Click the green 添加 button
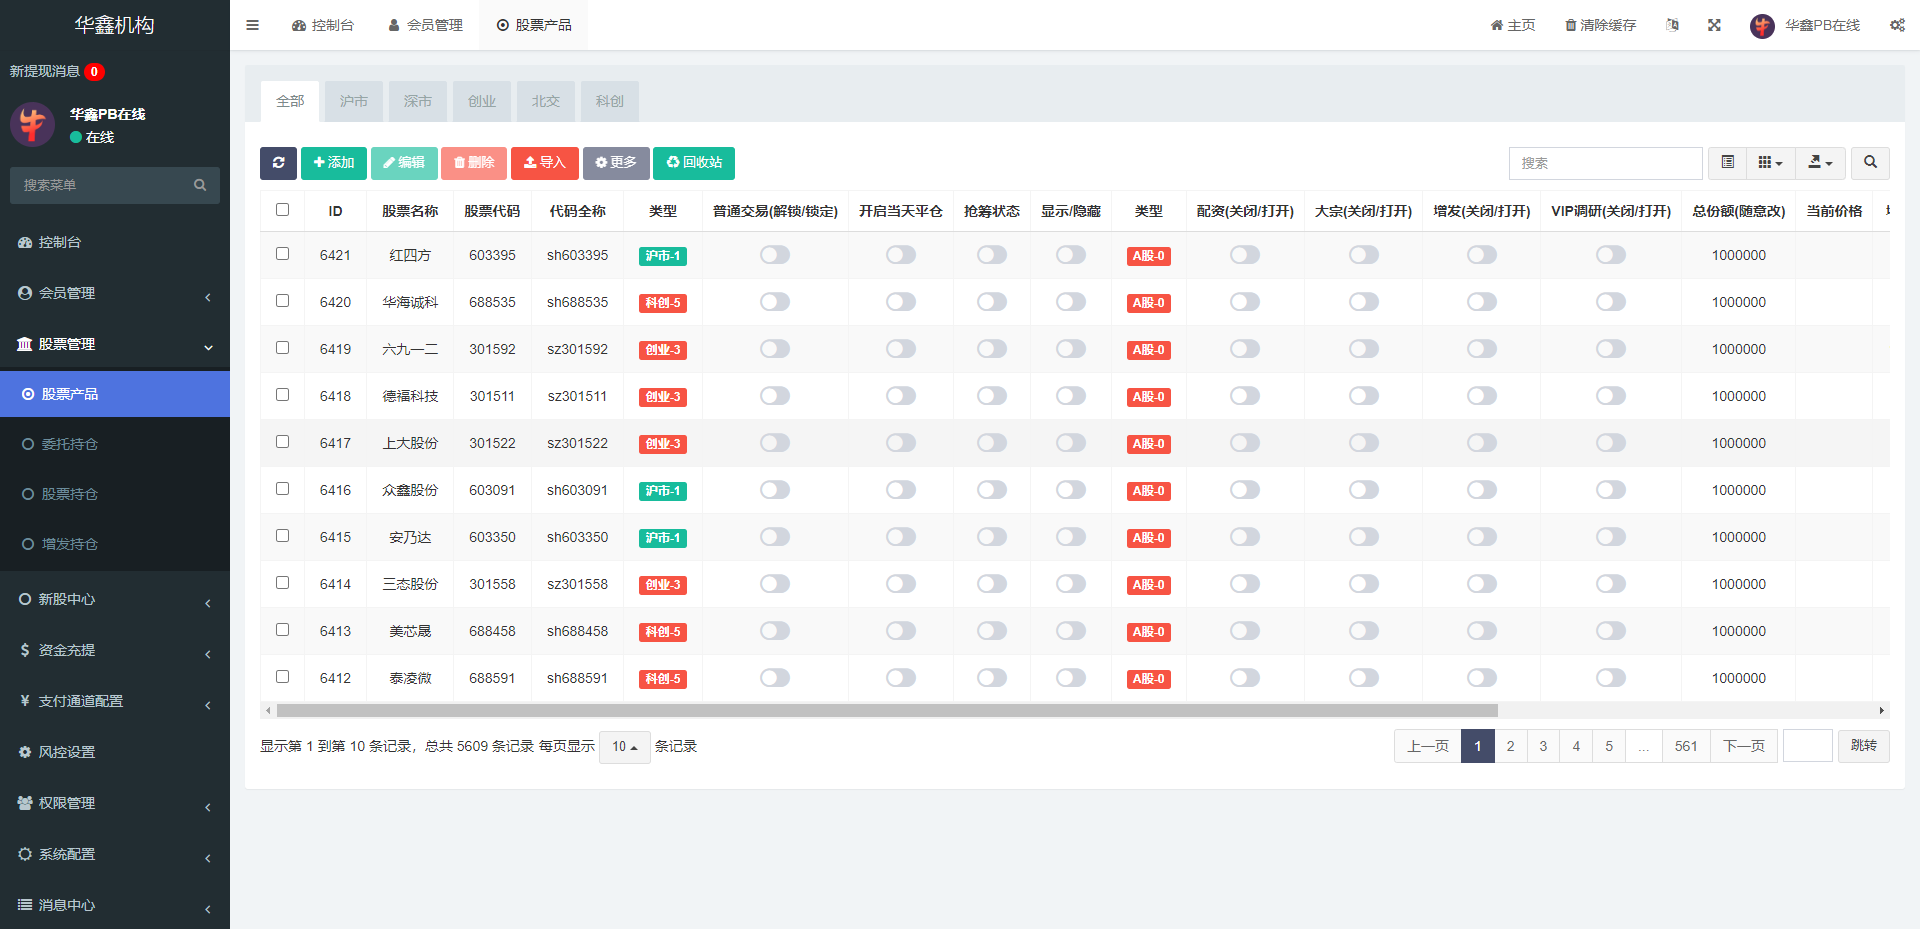1920x929 pixels. click(334, 163)
